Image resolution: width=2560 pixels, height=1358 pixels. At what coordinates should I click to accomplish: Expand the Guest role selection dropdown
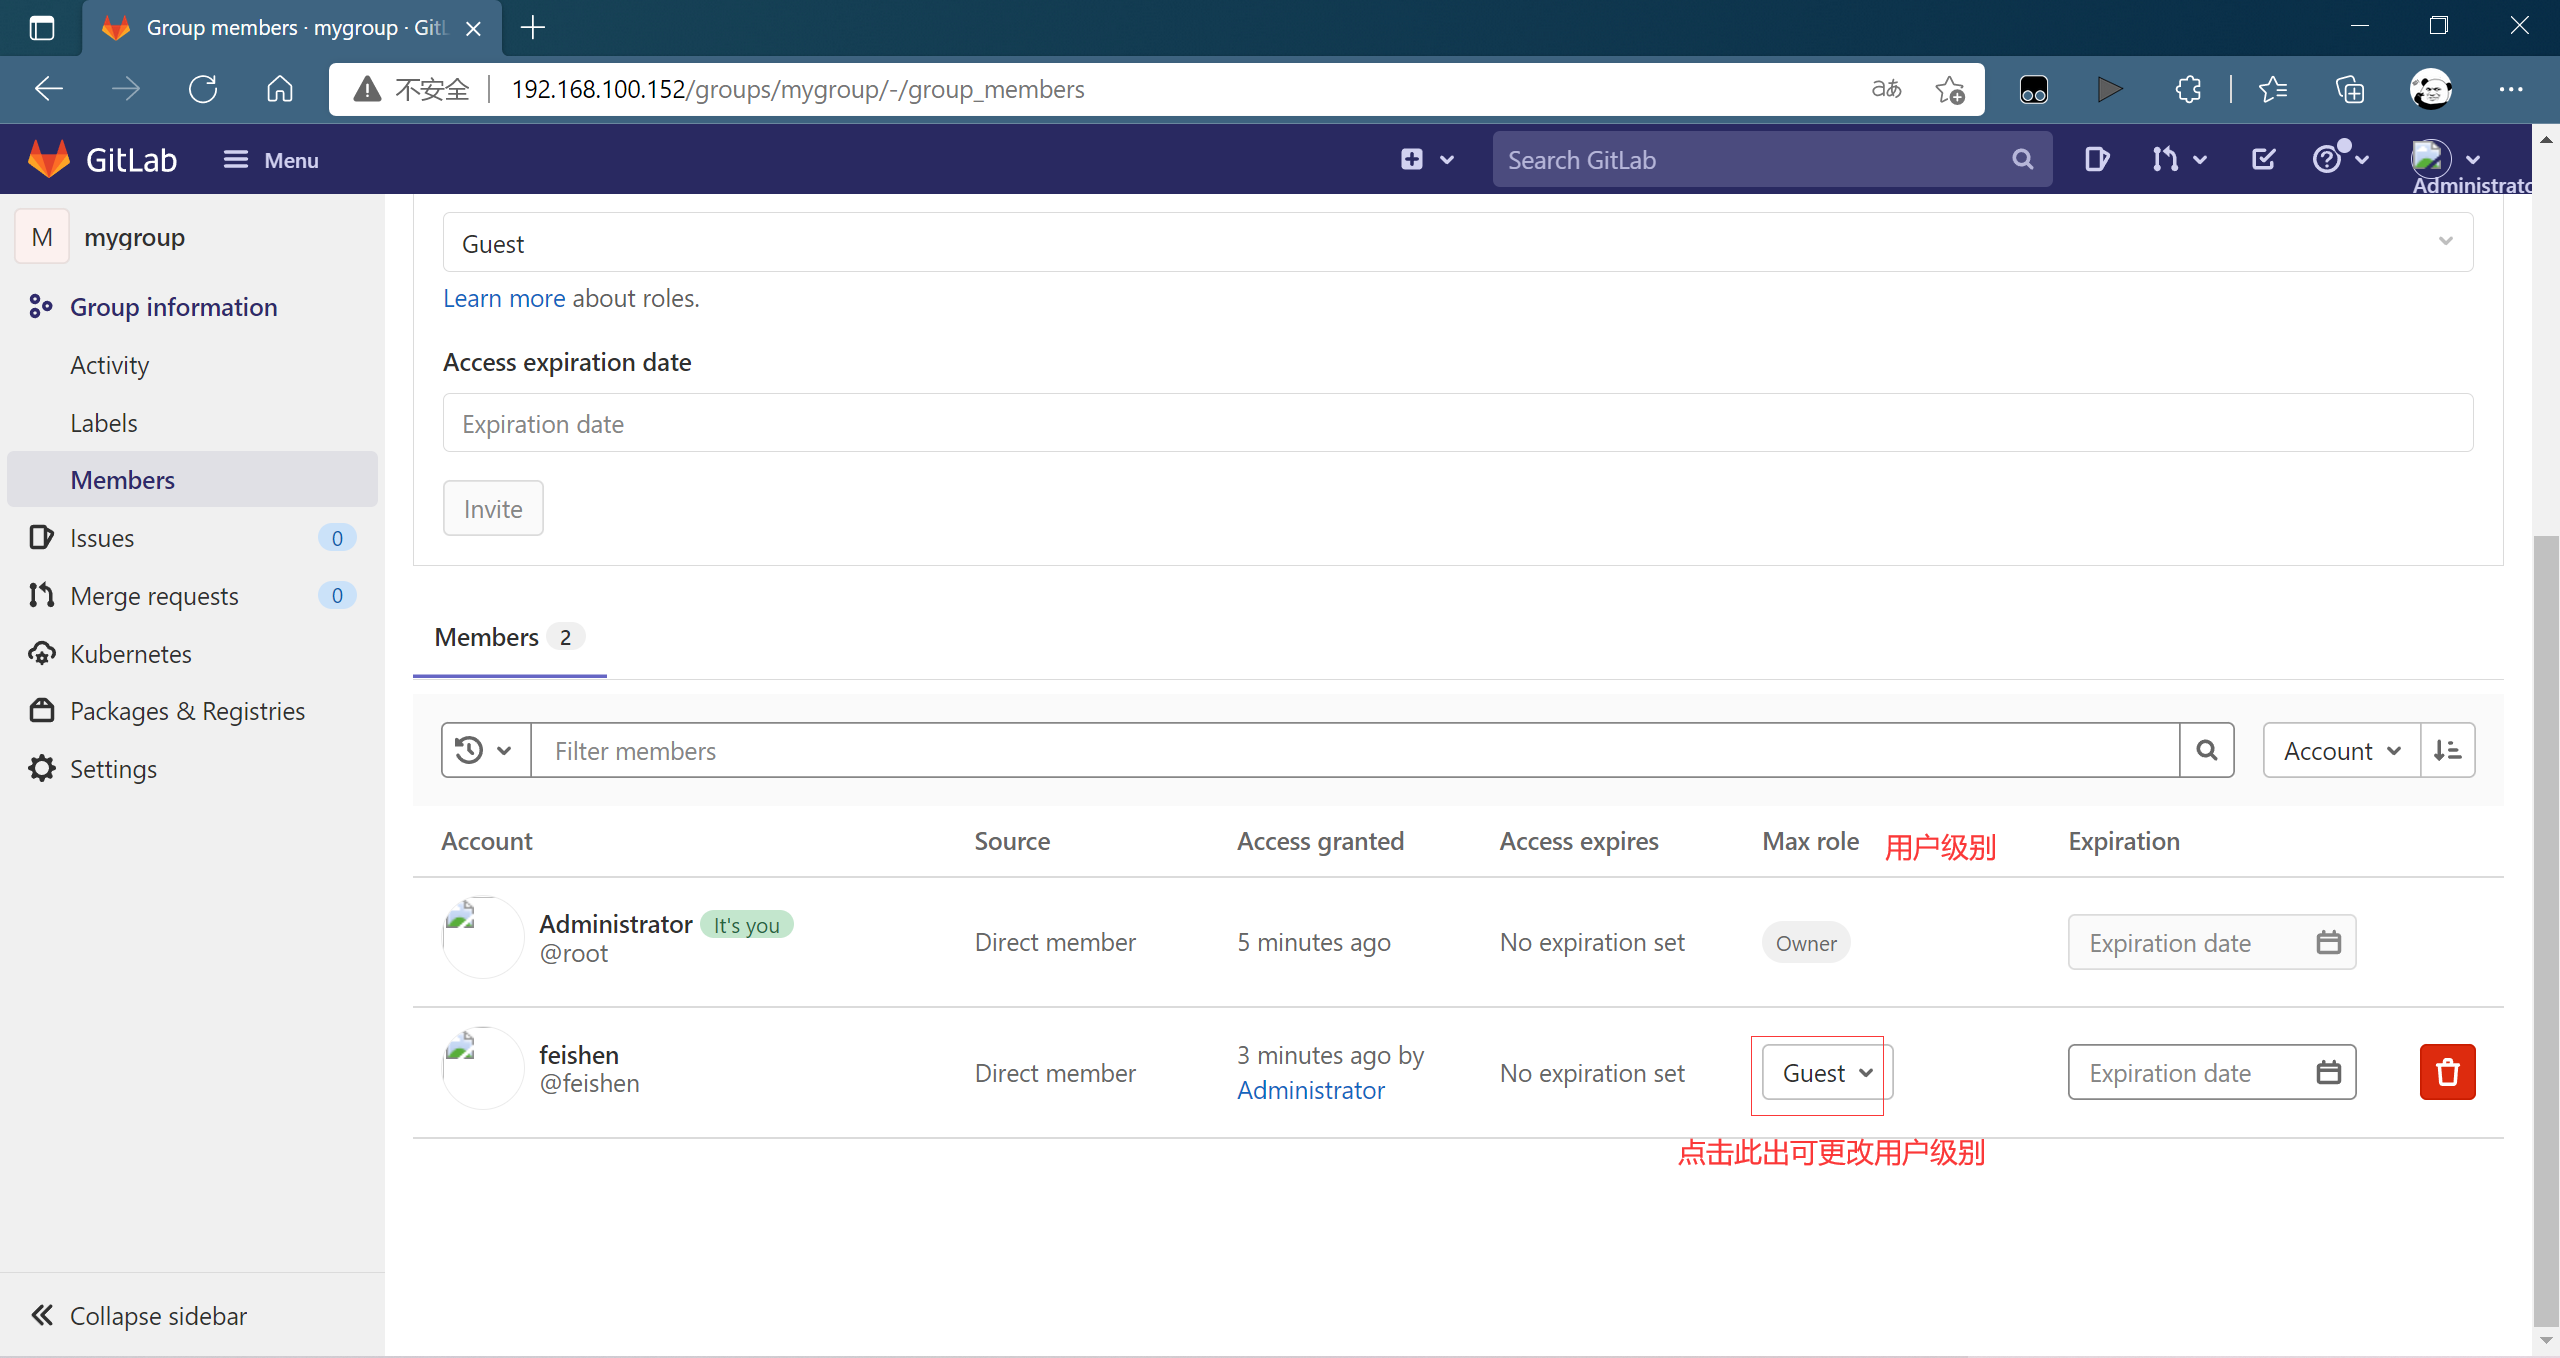pos(1457,243)
